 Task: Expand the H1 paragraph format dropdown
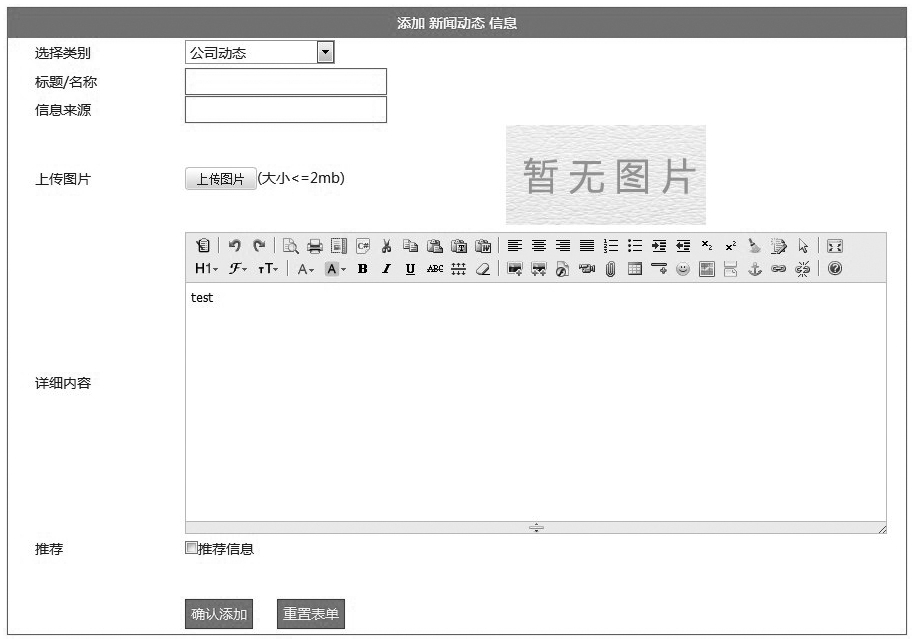pyautogui.click(x=207, y=268)
